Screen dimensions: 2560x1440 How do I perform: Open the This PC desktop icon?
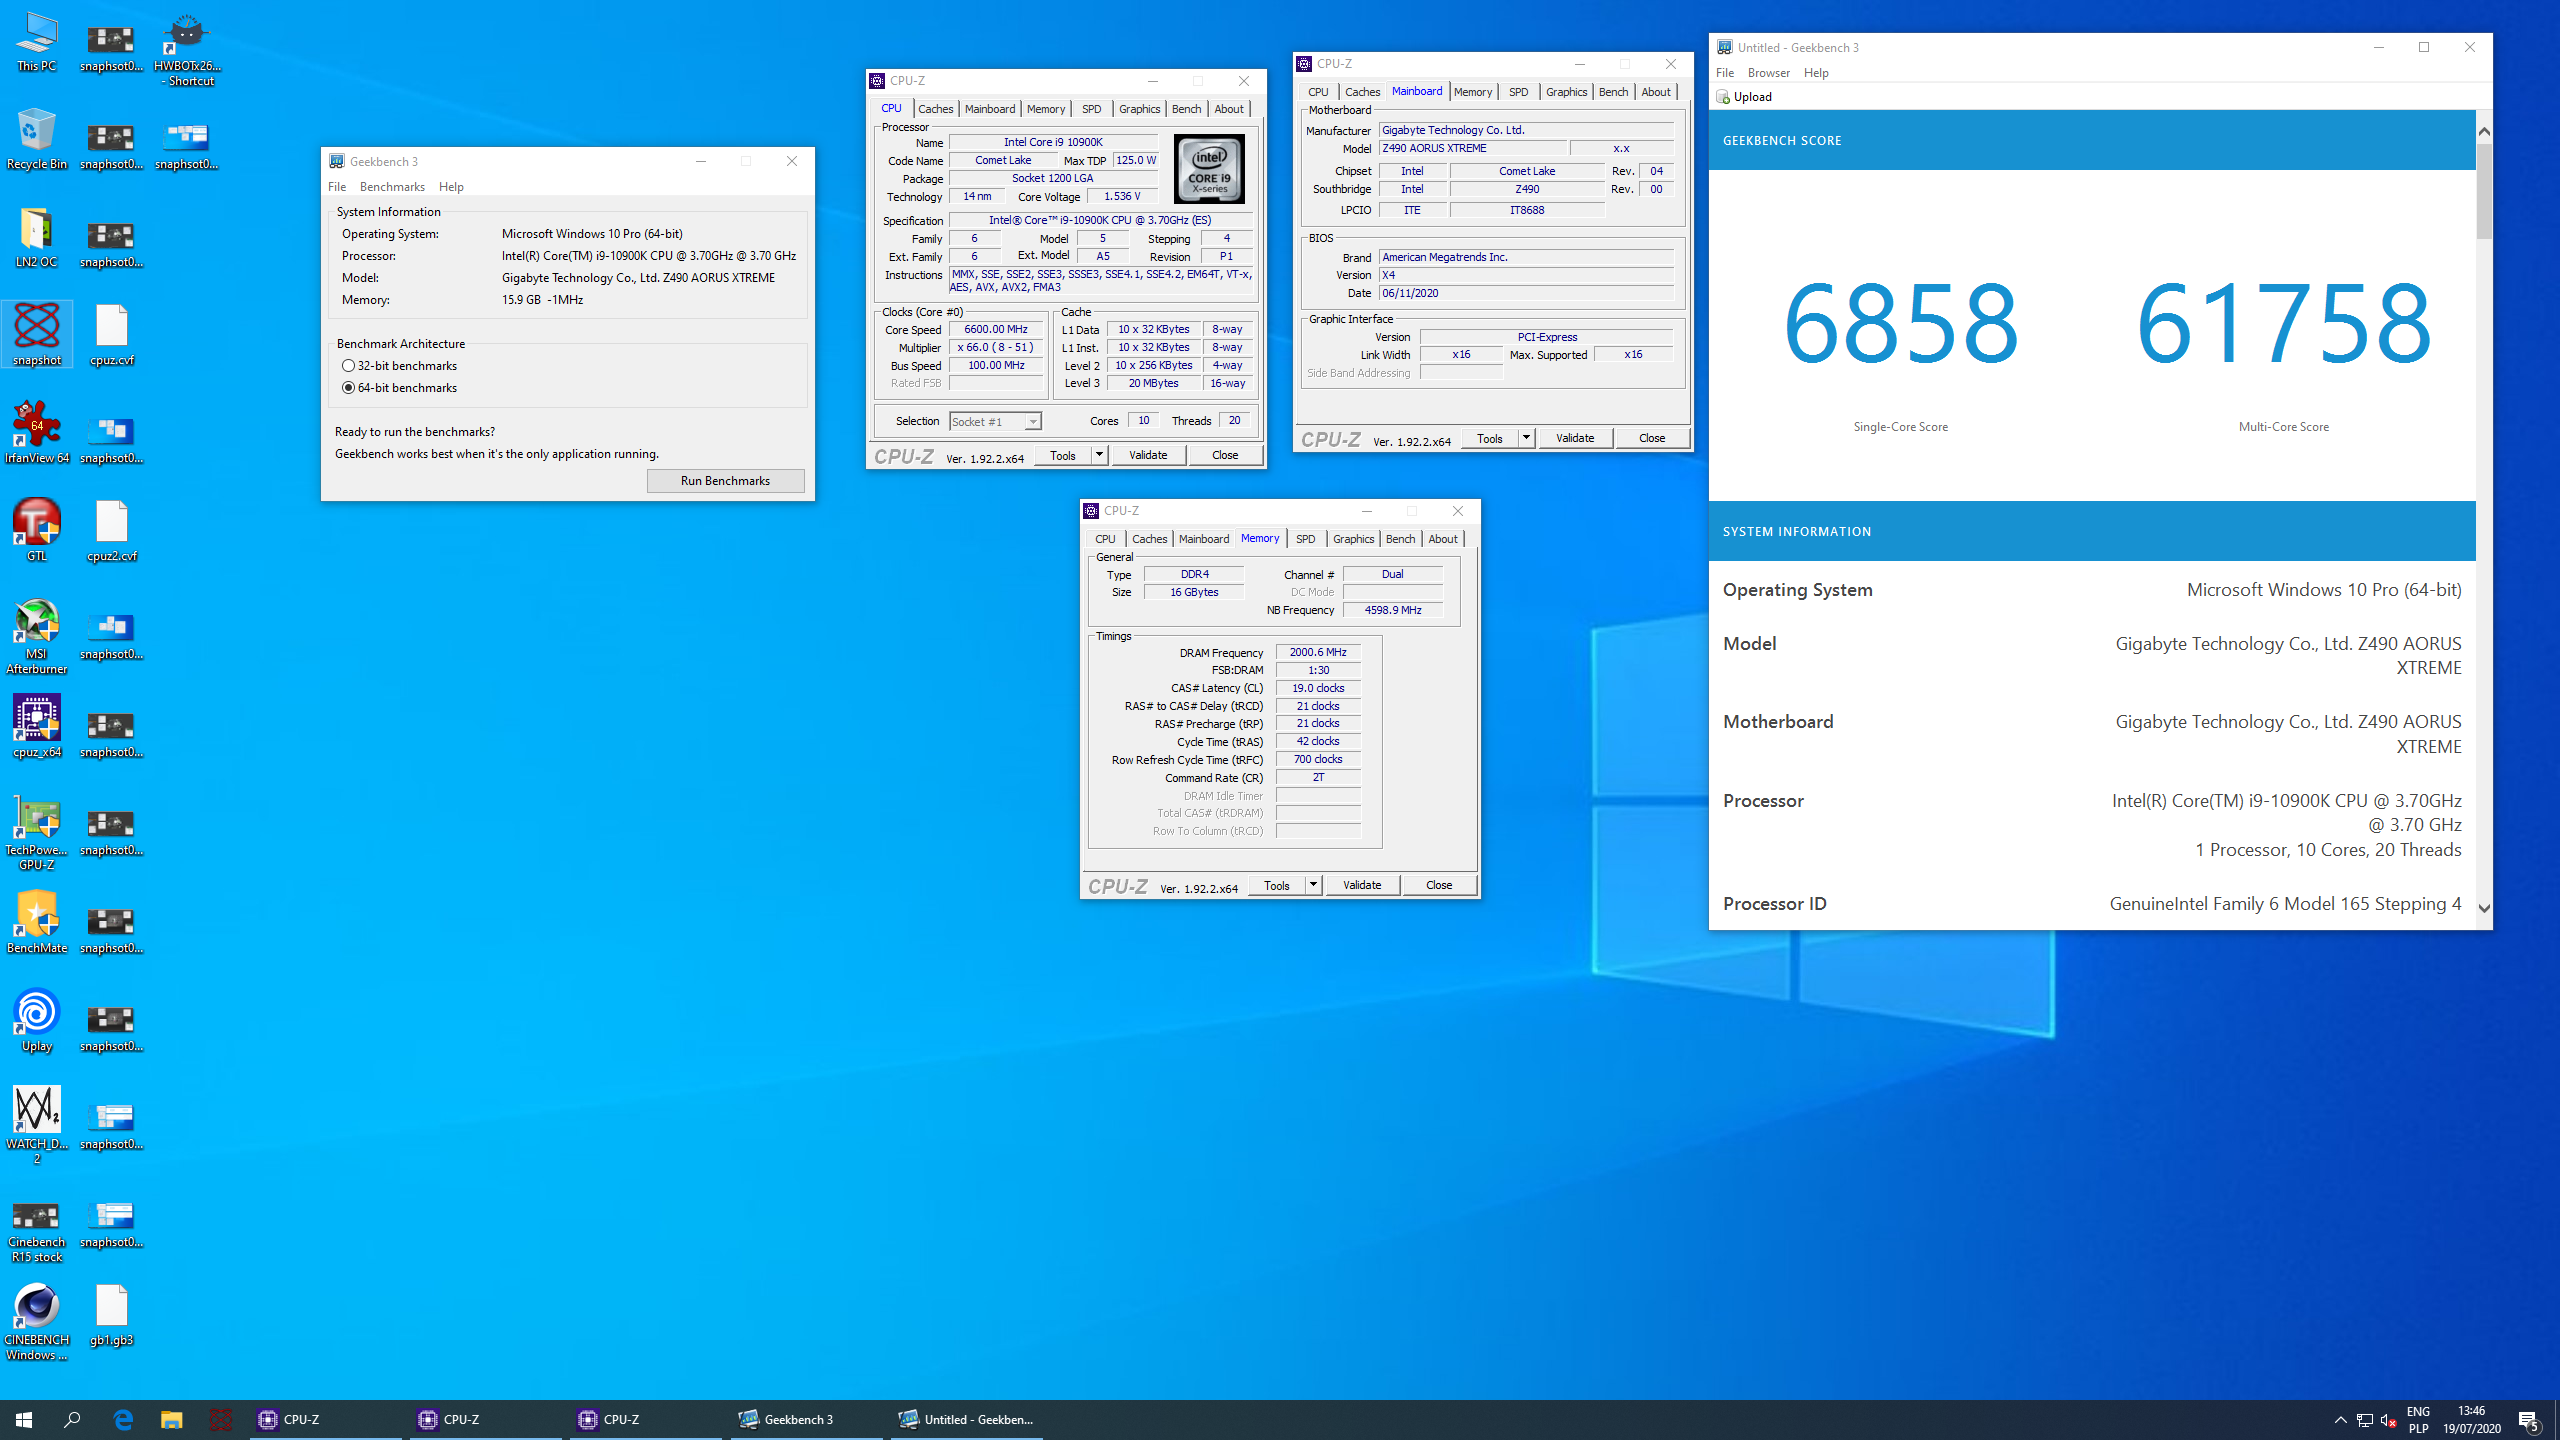coord(37,42)
